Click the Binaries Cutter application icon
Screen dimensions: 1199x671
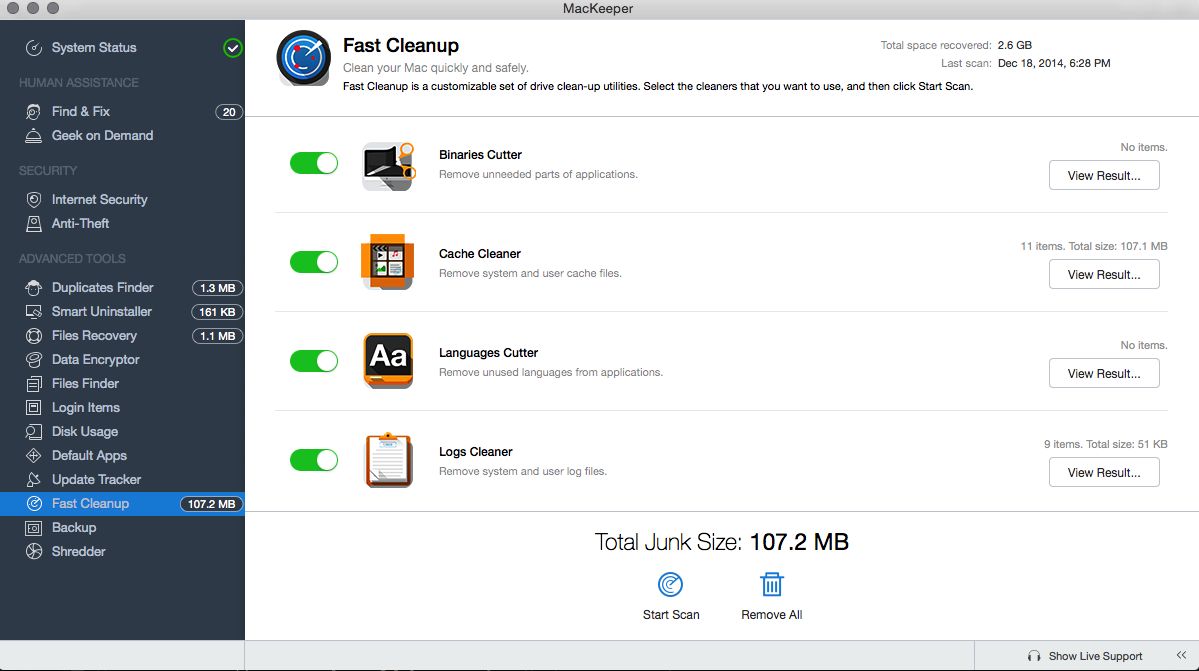(388, 166)
